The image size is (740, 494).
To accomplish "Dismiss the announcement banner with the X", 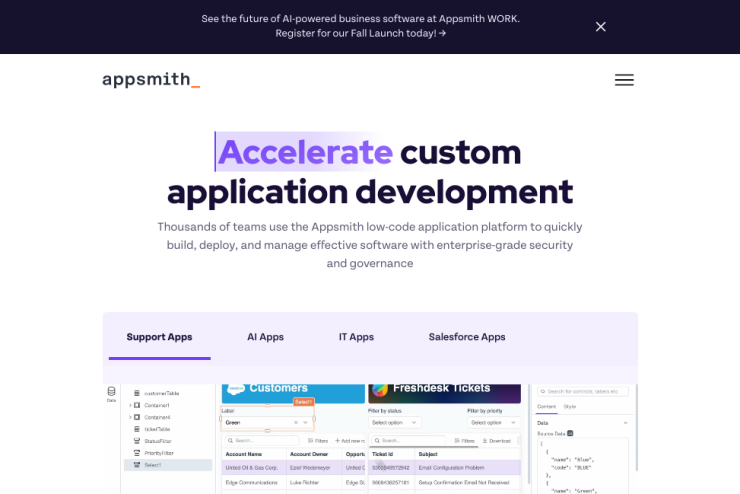I will (x=600, y=27).
